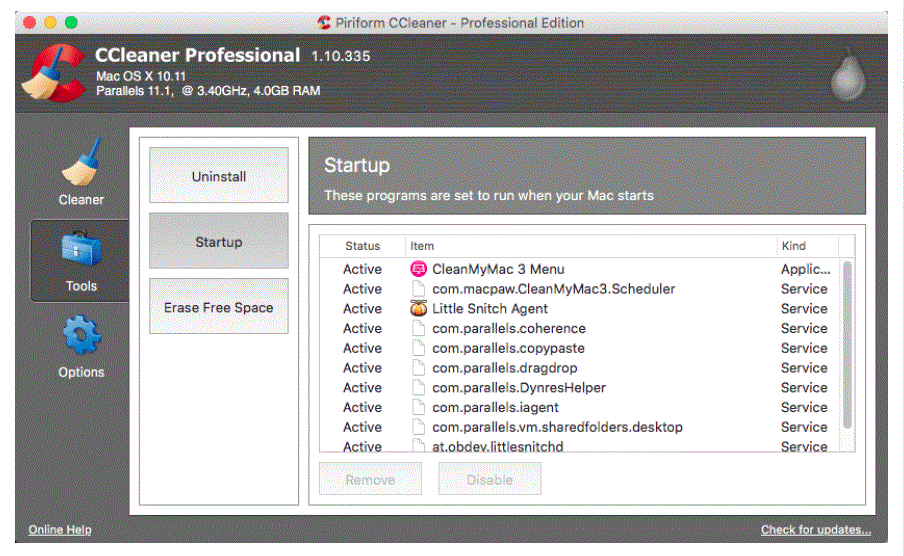Screen dimensions: 904x556
Task: Click the Mac OS X 10.11 text
Action: (x=141, y=76)
